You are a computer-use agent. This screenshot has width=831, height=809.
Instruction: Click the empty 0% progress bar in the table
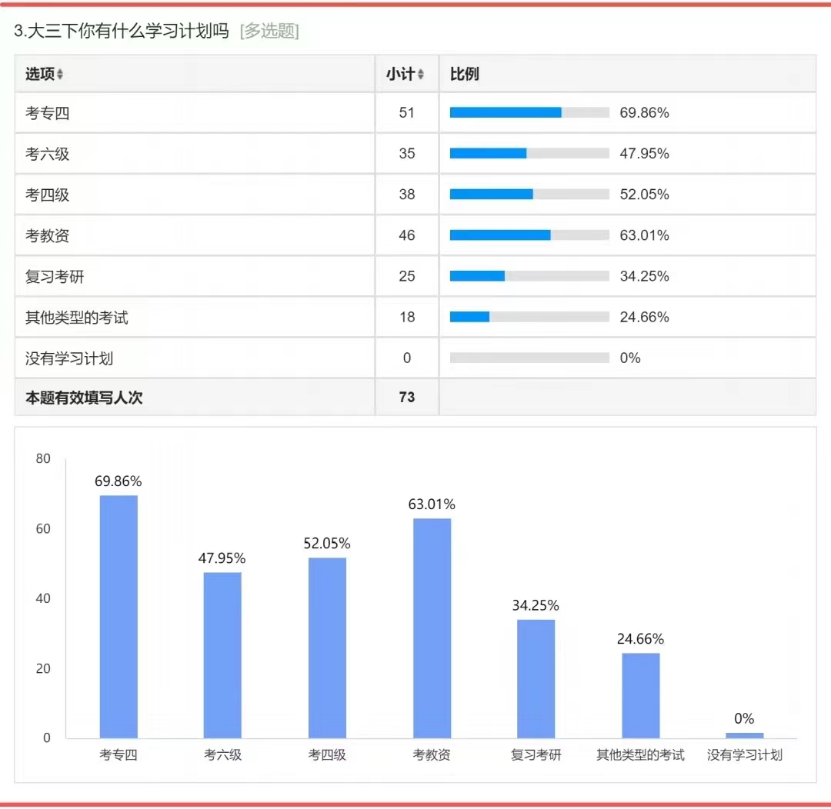529,358
